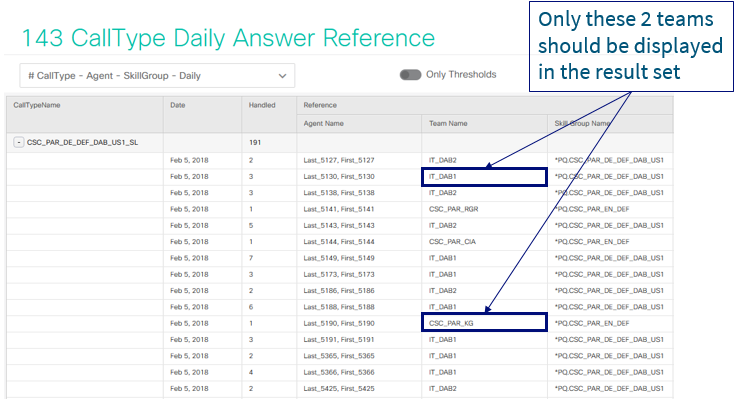735x402 pixels.
Task: Select agent Last_5130, First_5130
Action: [x=339, y=177]
